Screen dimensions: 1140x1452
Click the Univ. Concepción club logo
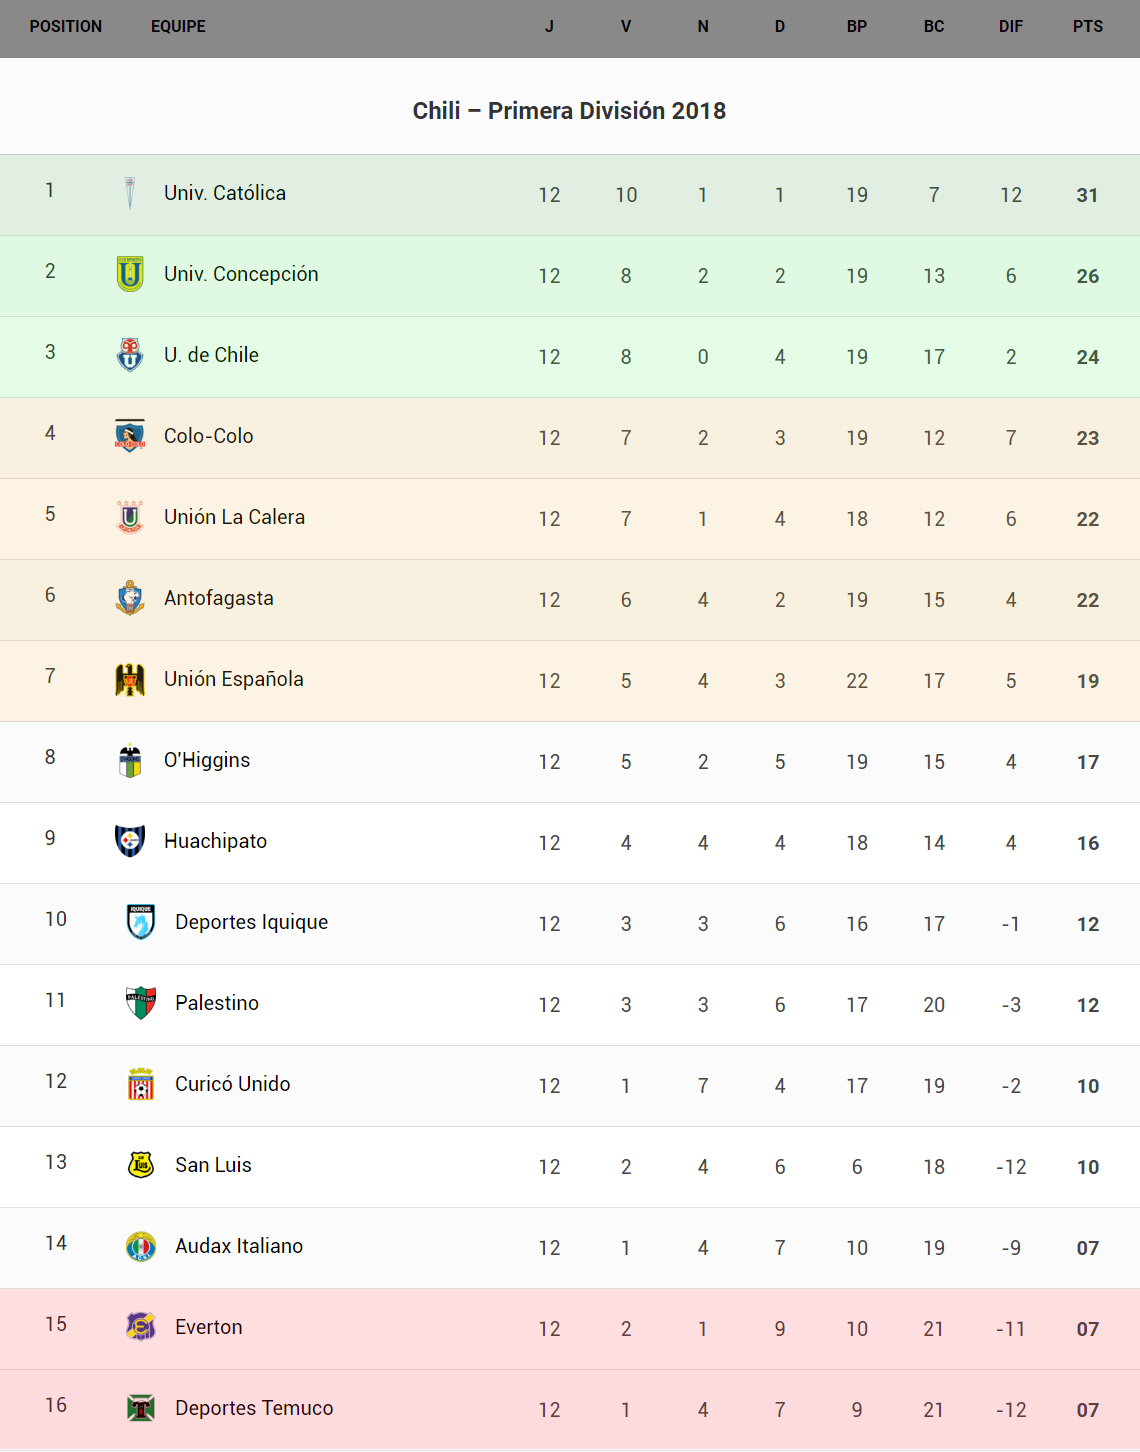coord(130,274)
